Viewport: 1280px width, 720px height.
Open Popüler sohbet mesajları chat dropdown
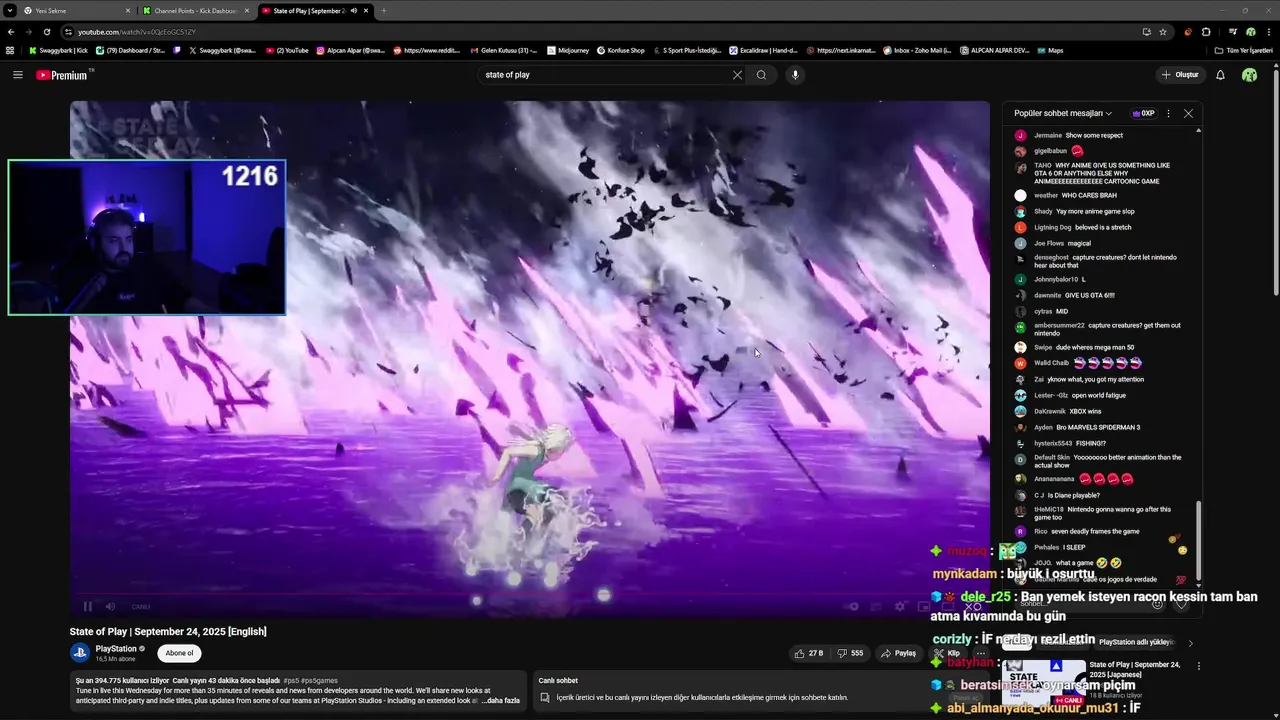1062,113
